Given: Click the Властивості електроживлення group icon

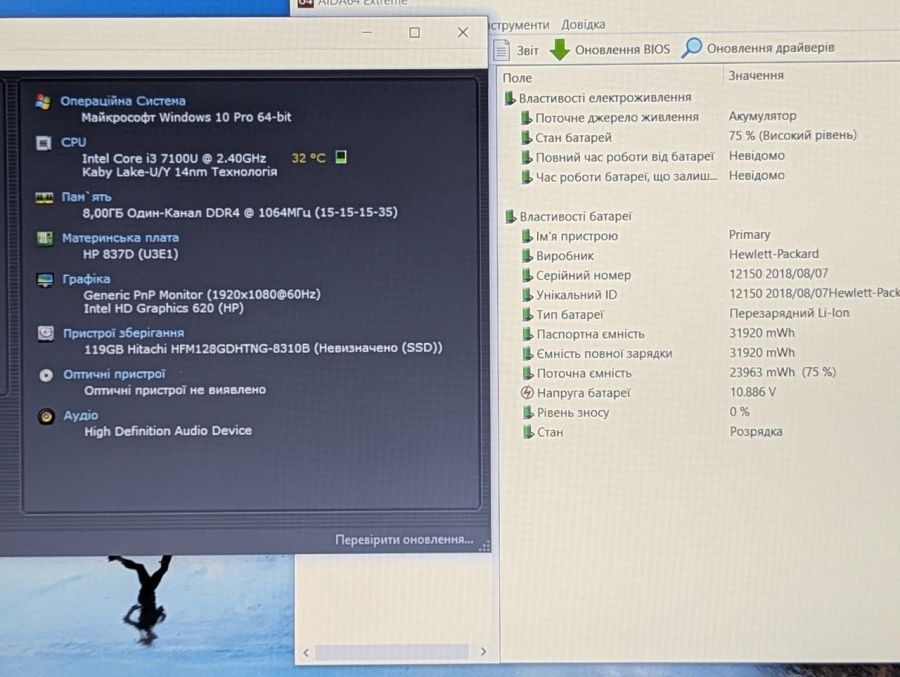Looking at the screenshot, I should tap(509, 98).
